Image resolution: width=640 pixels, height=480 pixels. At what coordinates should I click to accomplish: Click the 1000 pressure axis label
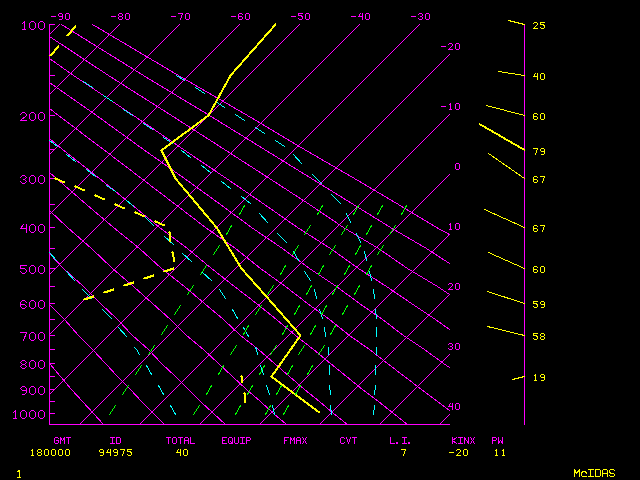(x=29, y=414)
